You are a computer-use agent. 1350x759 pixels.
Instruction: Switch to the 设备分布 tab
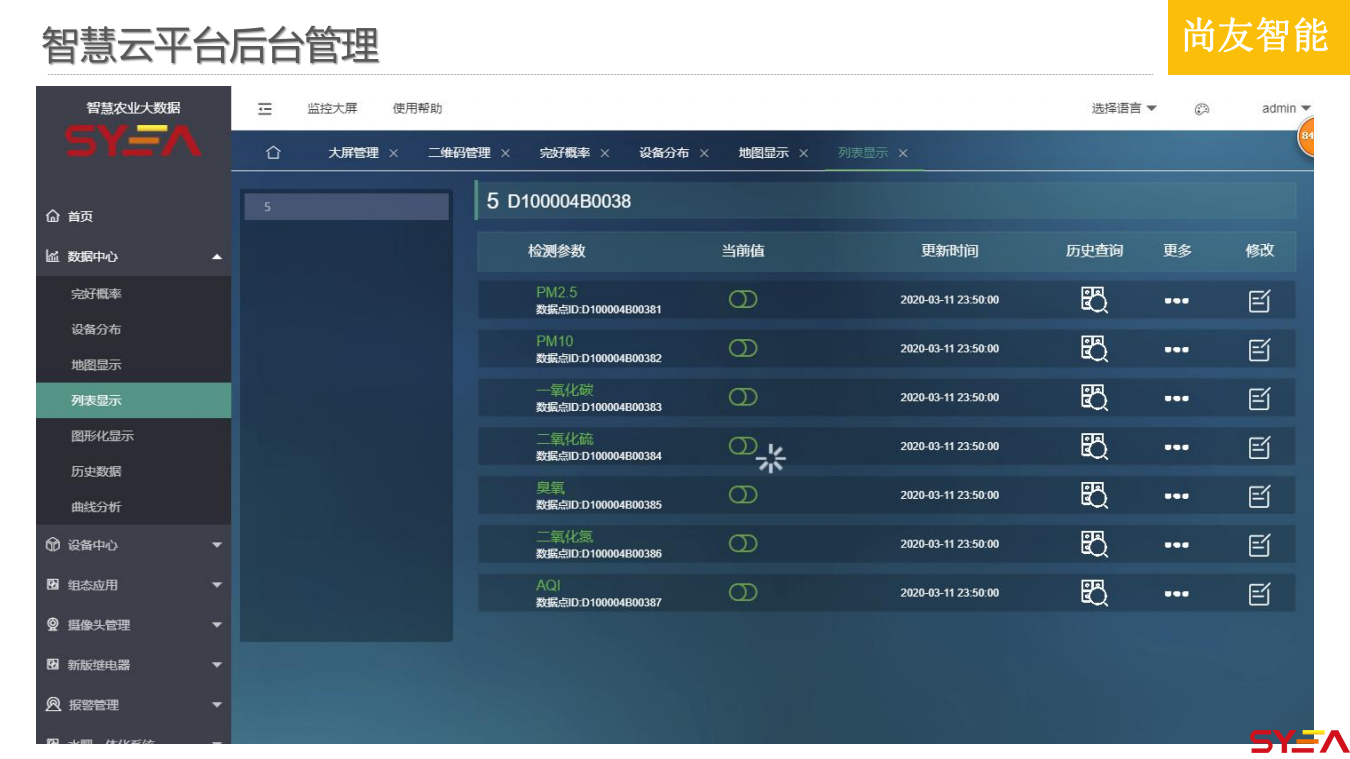point(664,153)
